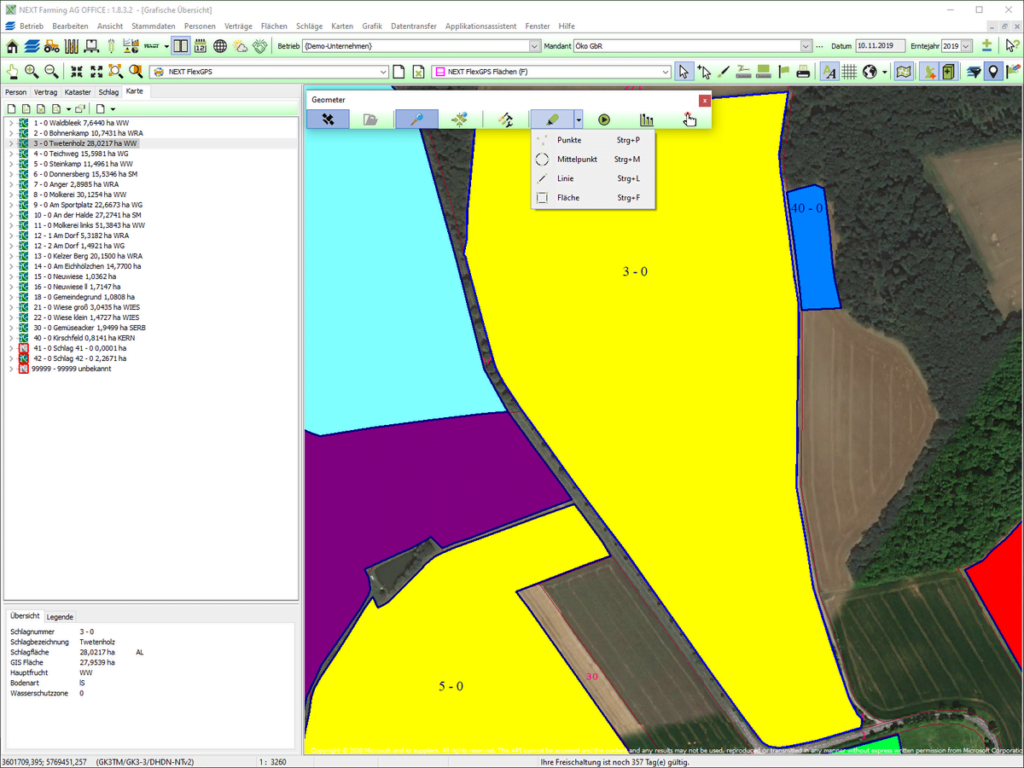Viewport: 1024px width, 768px height.
Task: Open the statistics chart icon in Geometer
Action: (x=647, y=117)
